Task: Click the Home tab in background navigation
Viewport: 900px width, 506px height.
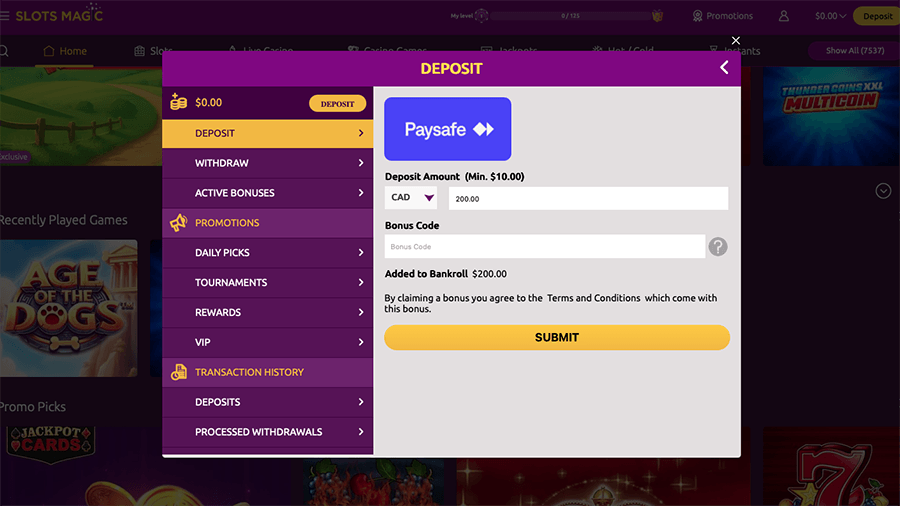Action: (x=65, y=51)
